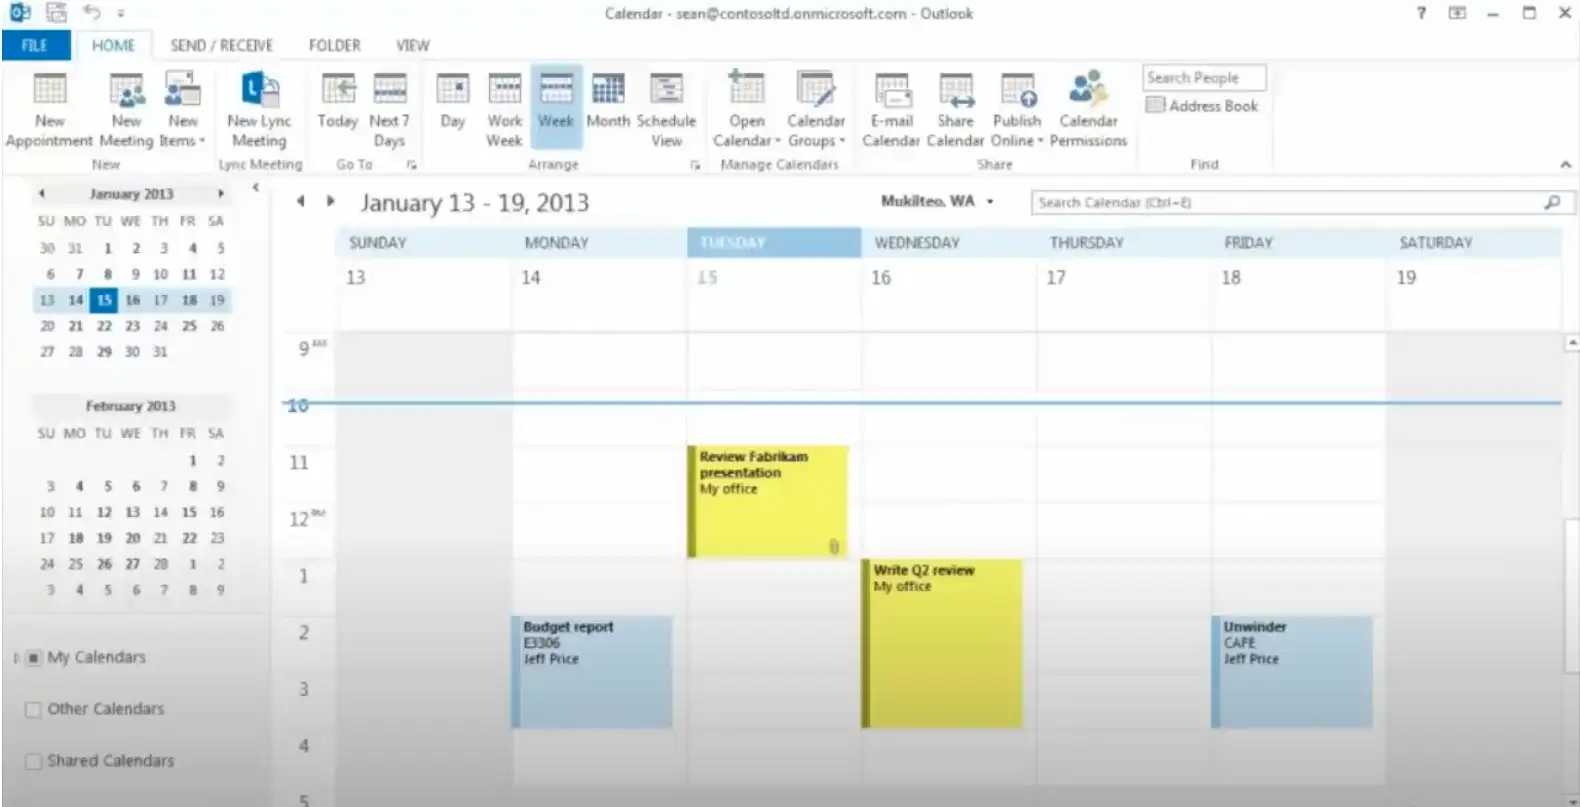
Task: Go forward to next week arrow
Action: coord(331,202)
